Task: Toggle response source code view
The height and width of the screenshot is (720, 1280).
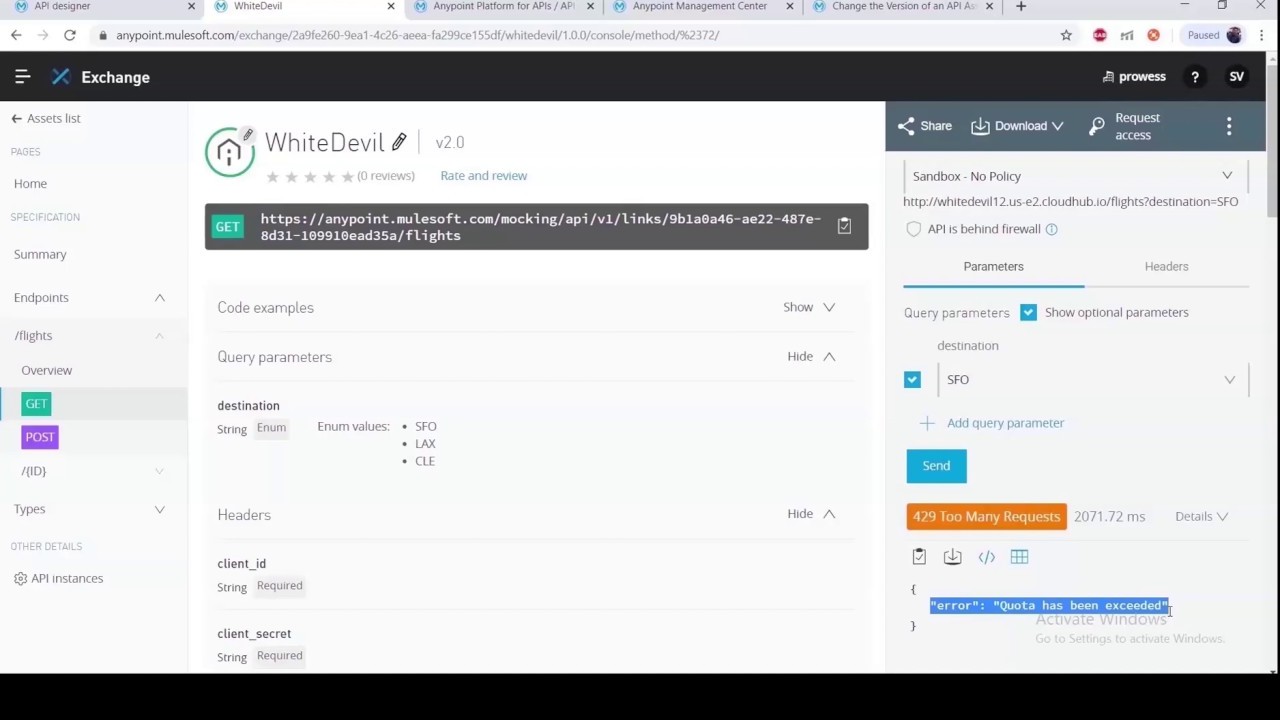Action: coord(986,557)
